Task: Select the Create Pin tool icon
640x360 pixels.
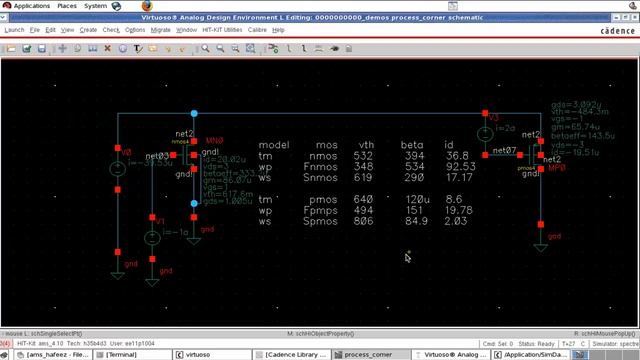Action: point(334,49)
